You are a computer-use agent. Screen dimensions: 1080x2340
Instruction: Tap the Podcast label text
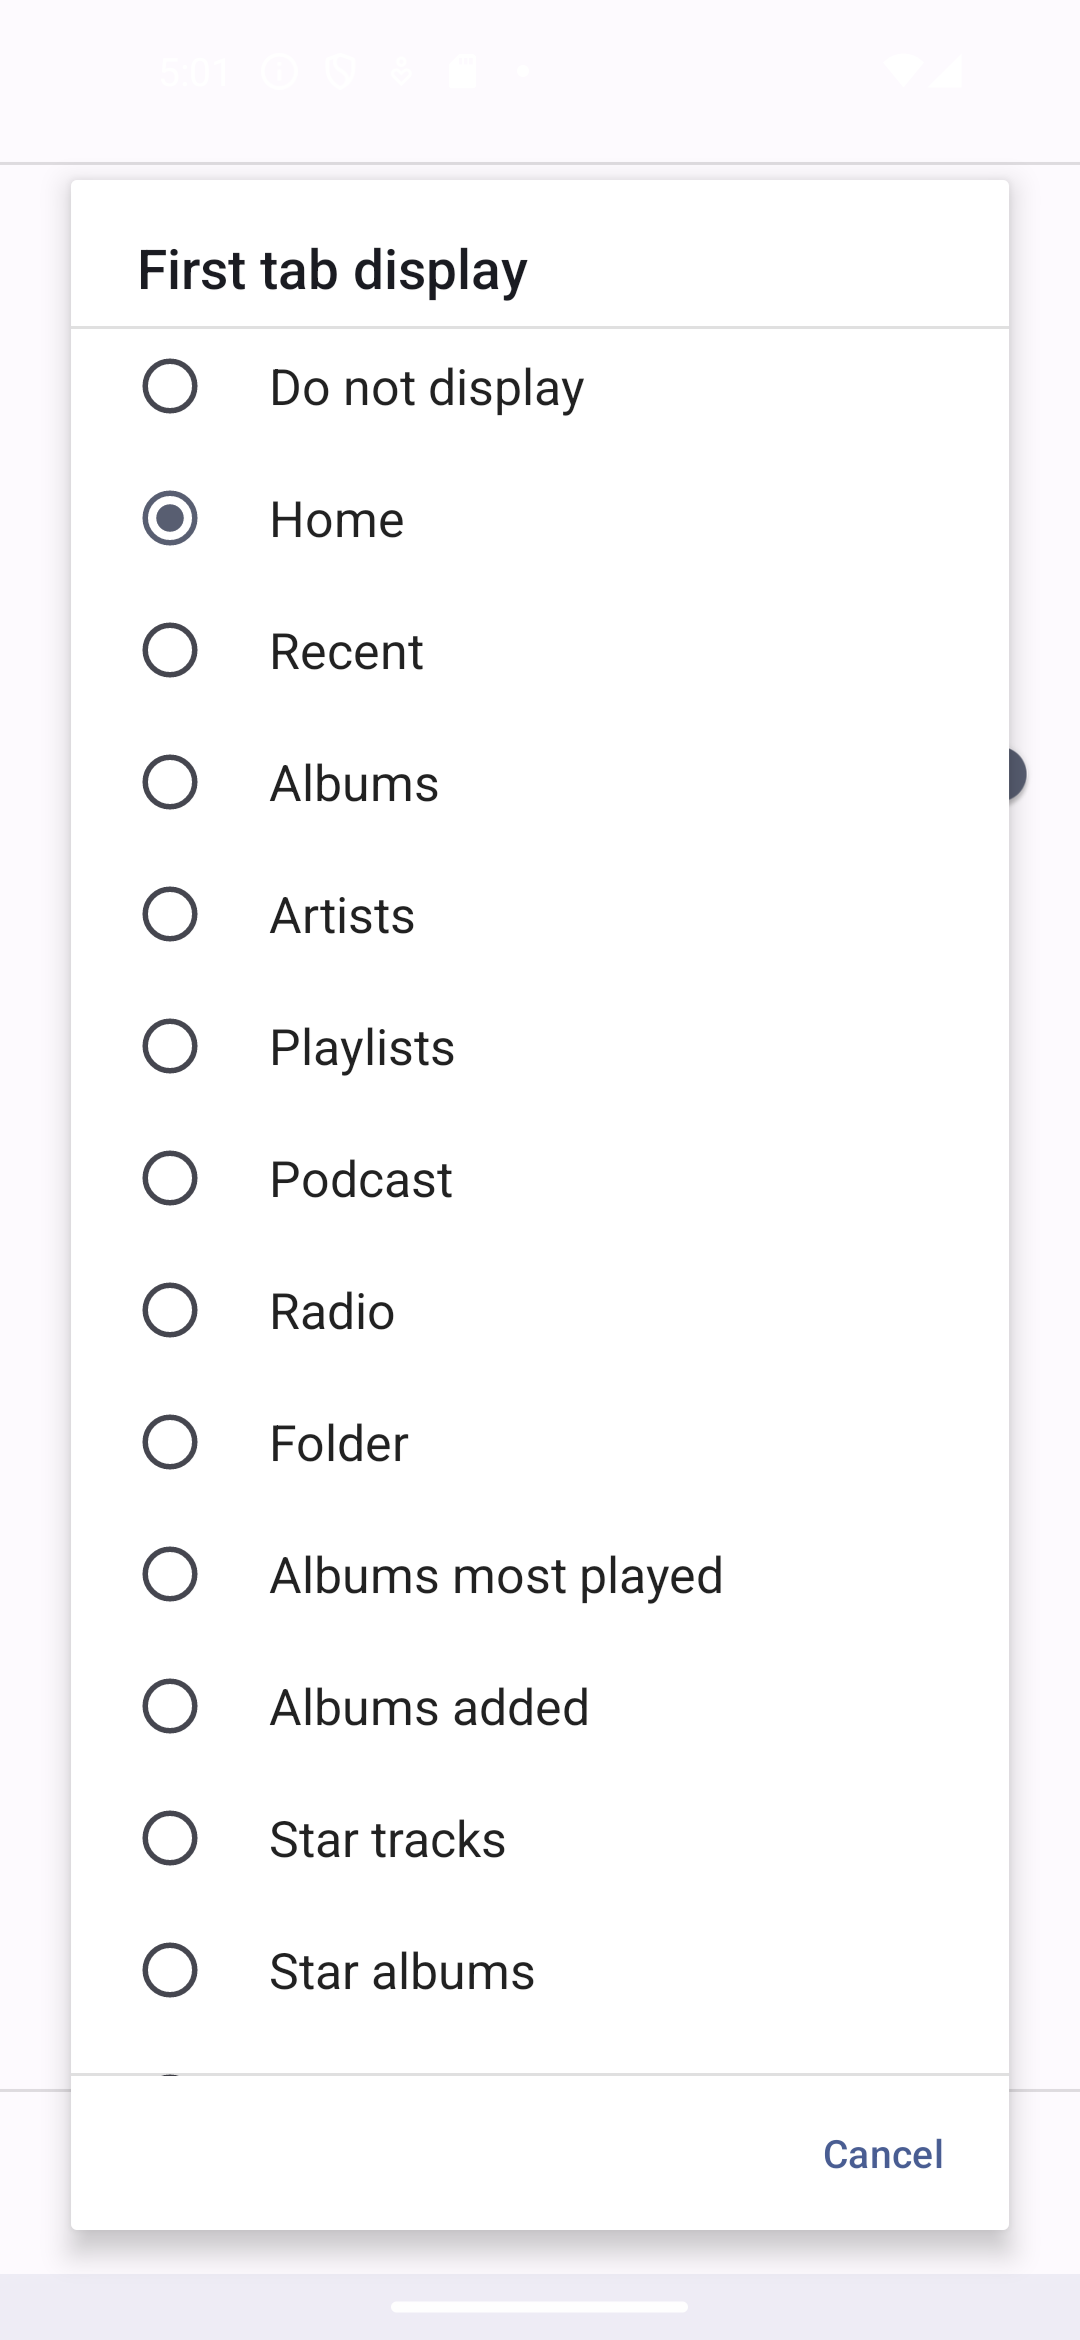point(361,1180)
